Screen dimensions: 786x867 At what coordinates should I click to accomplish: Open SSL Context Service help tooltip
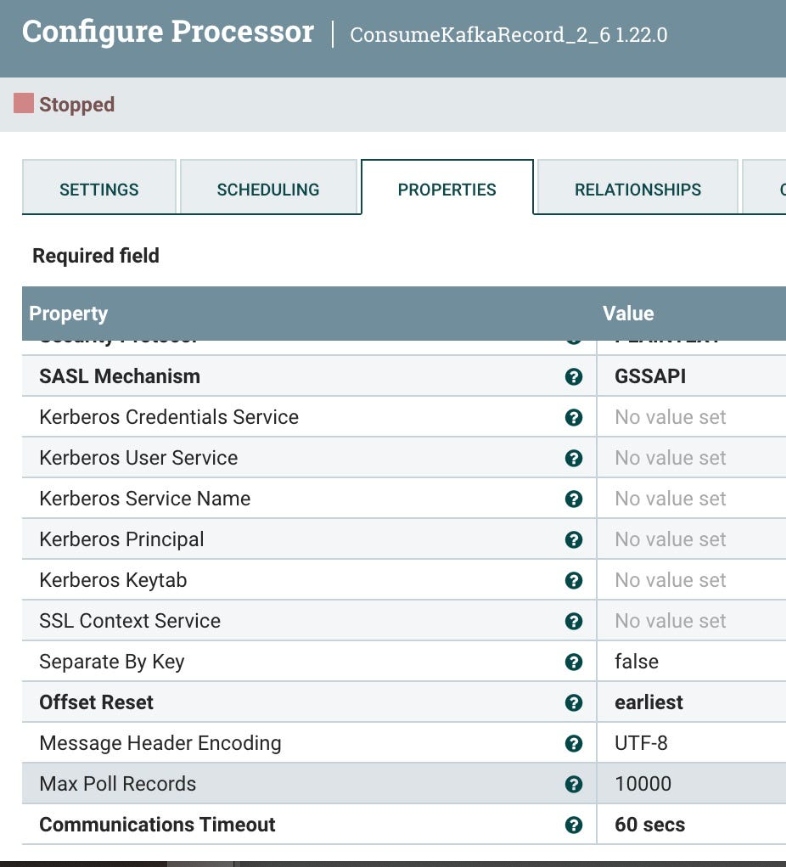[x=571, y=621]
